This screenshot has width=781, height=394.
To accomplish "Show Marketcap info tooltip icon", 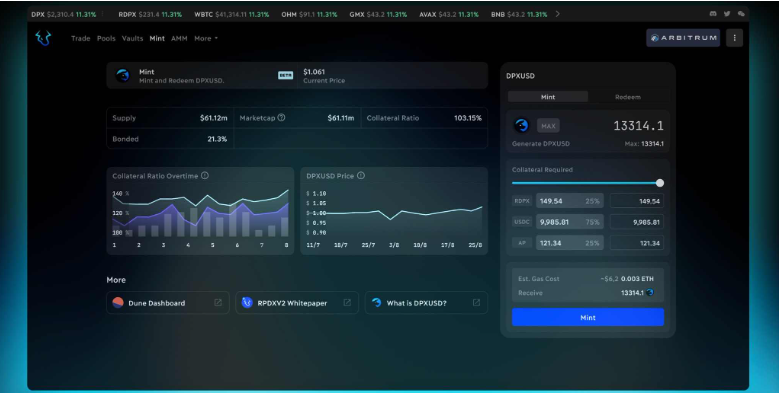I will click(x=281, y=118).
